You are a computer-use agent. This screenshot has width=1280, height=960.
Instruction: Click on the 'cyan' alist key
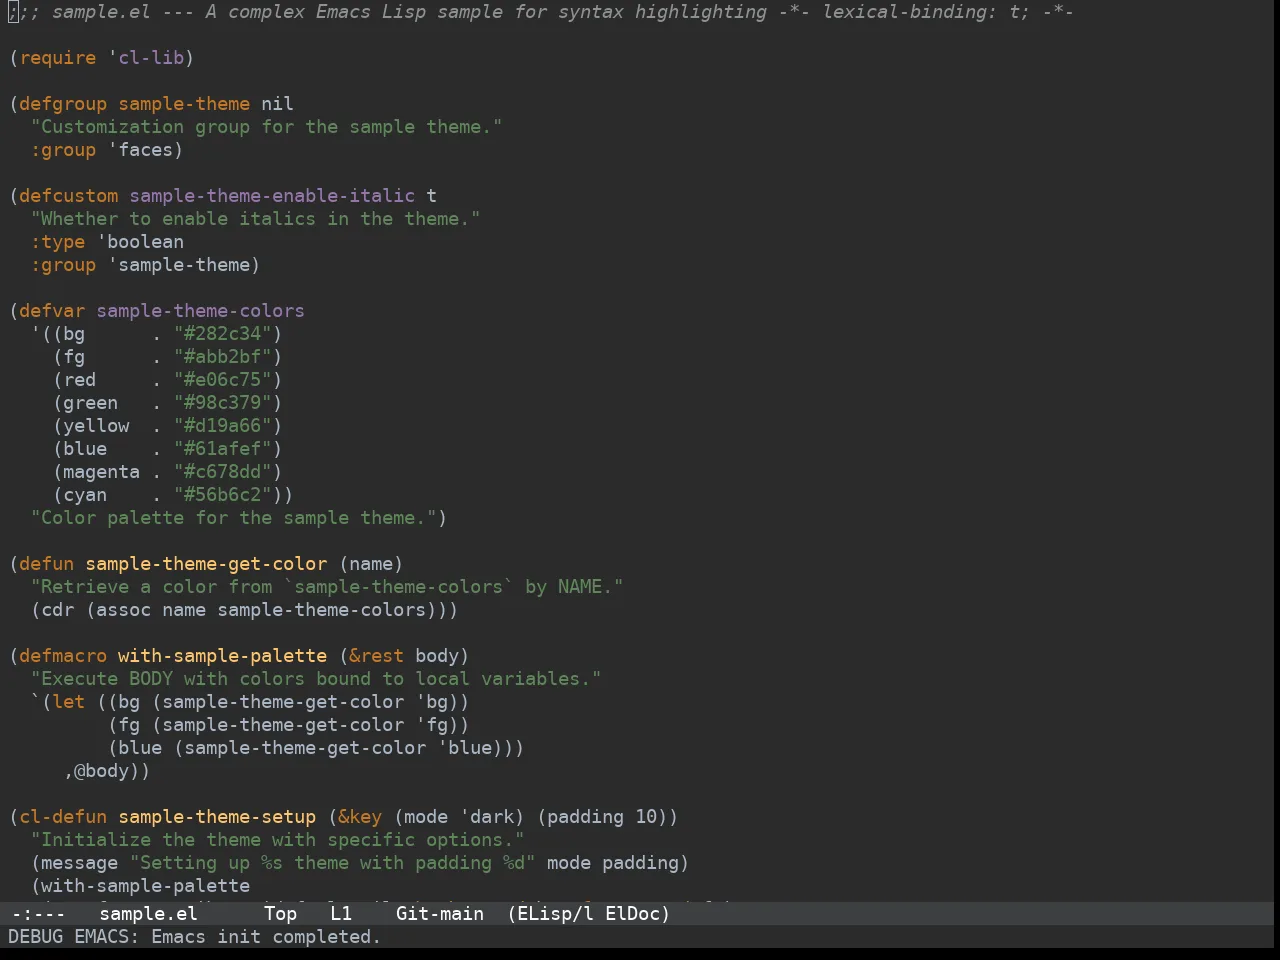(85, 495)
